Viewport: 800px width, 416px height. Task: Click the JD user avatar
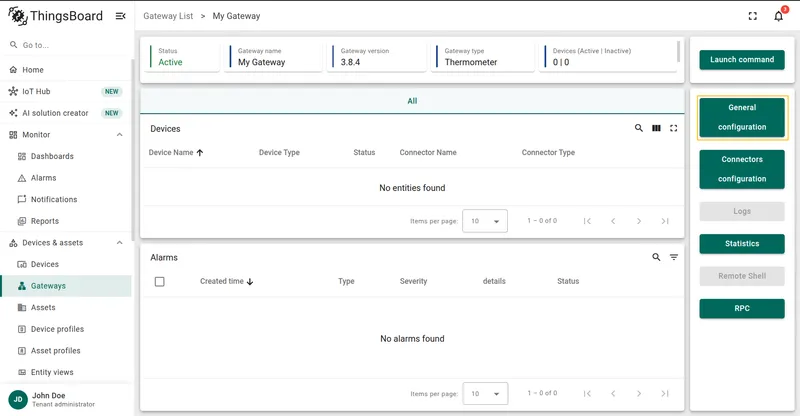click(18, 399)
